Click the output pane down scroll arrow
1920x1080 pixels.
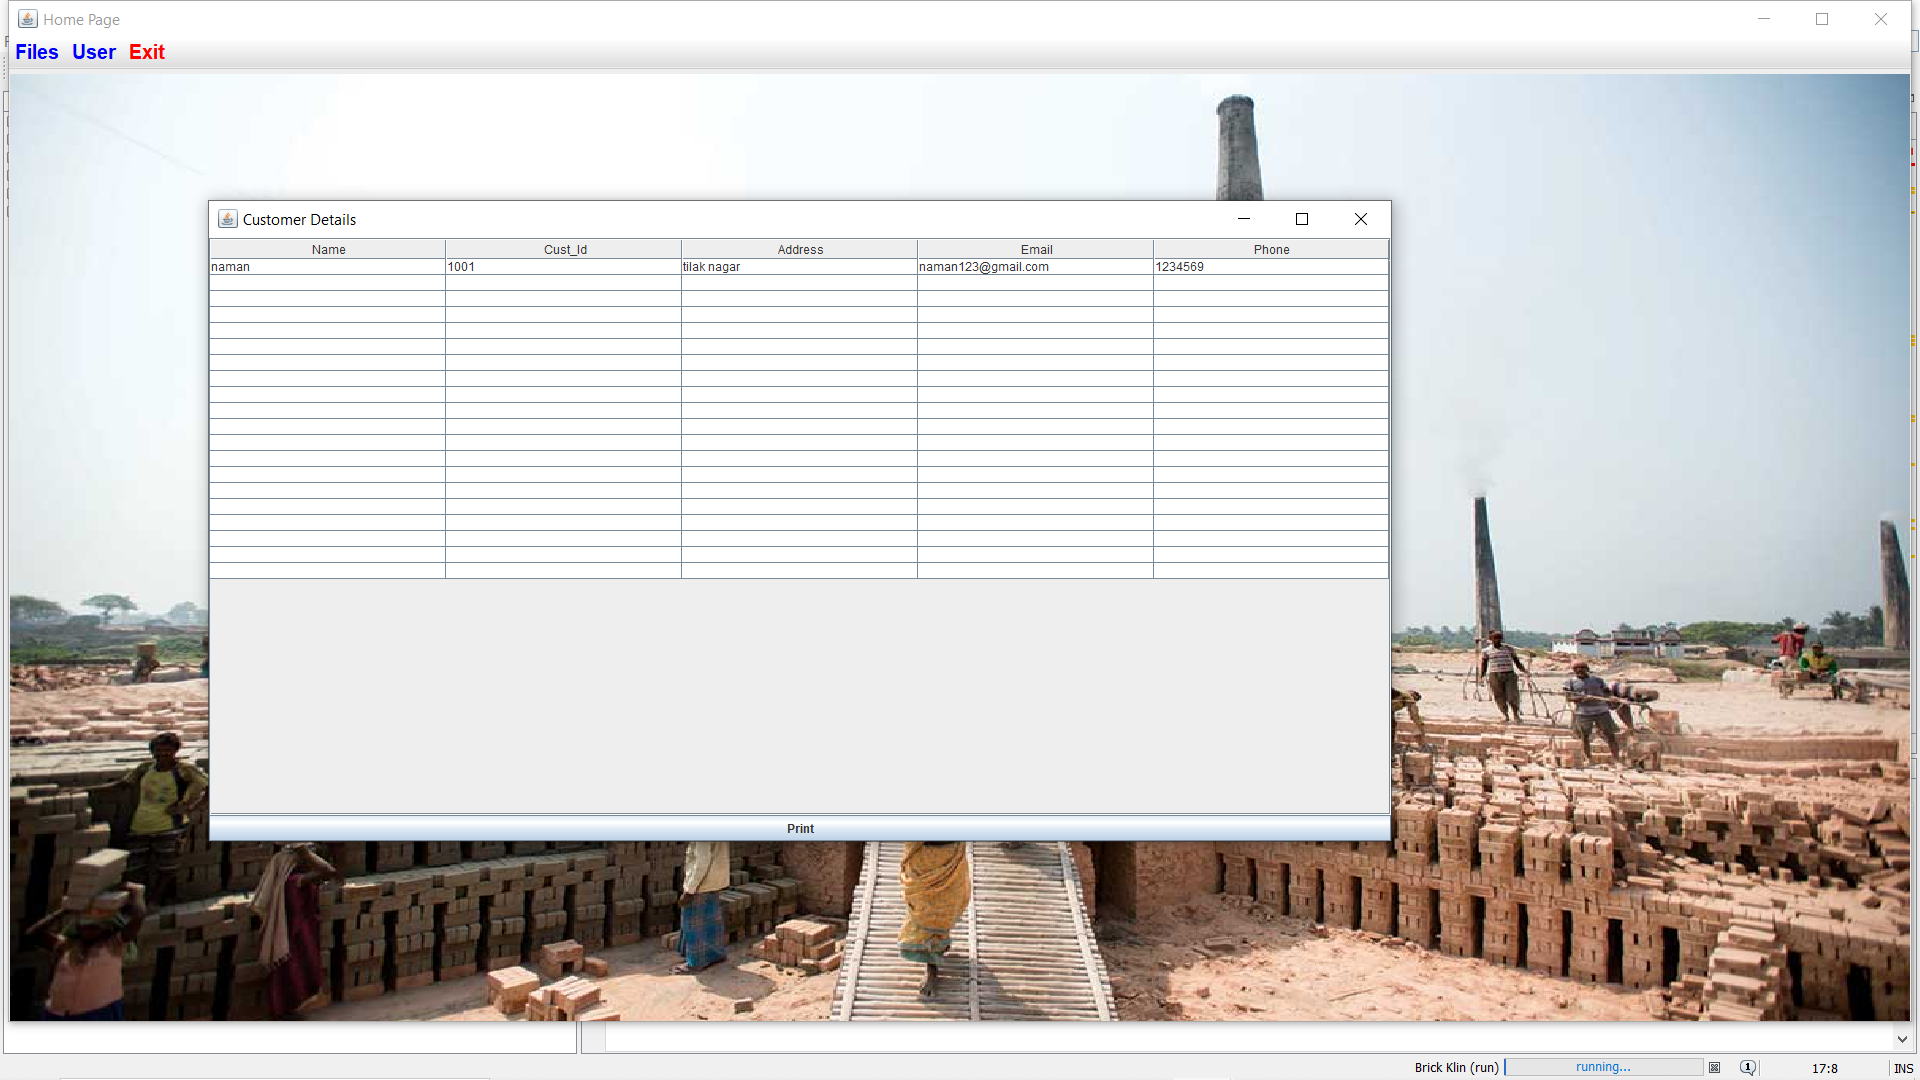tap(1902, 1039)
